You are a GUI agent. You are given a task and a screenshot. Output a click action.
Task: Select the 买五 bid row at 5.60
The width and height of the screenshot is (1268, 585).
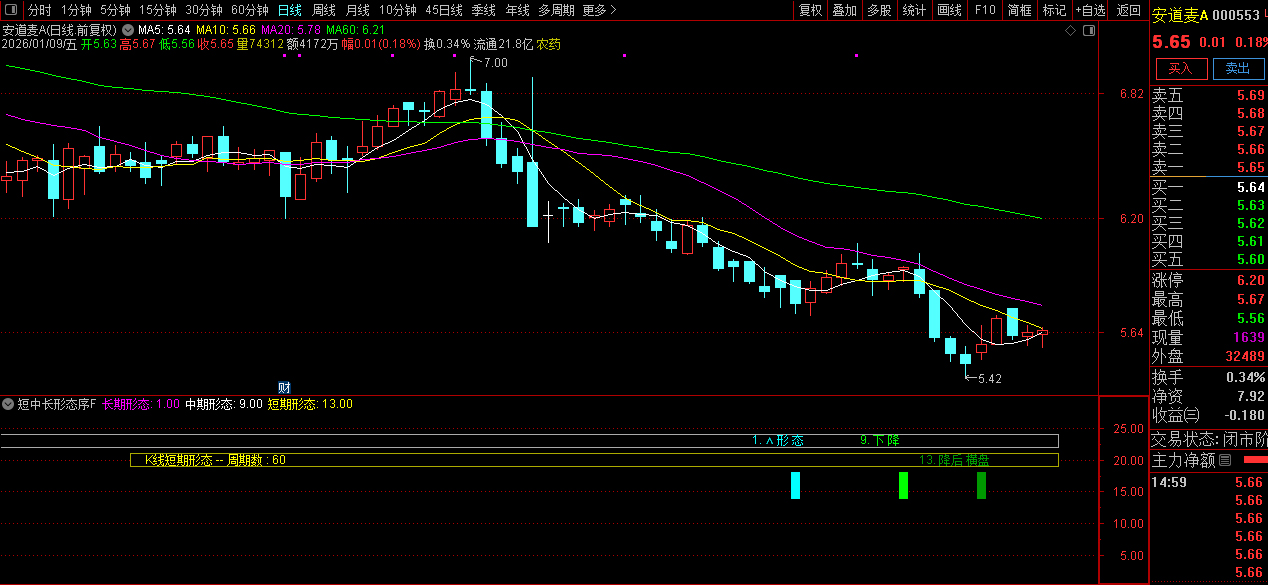coord(1209,259)
